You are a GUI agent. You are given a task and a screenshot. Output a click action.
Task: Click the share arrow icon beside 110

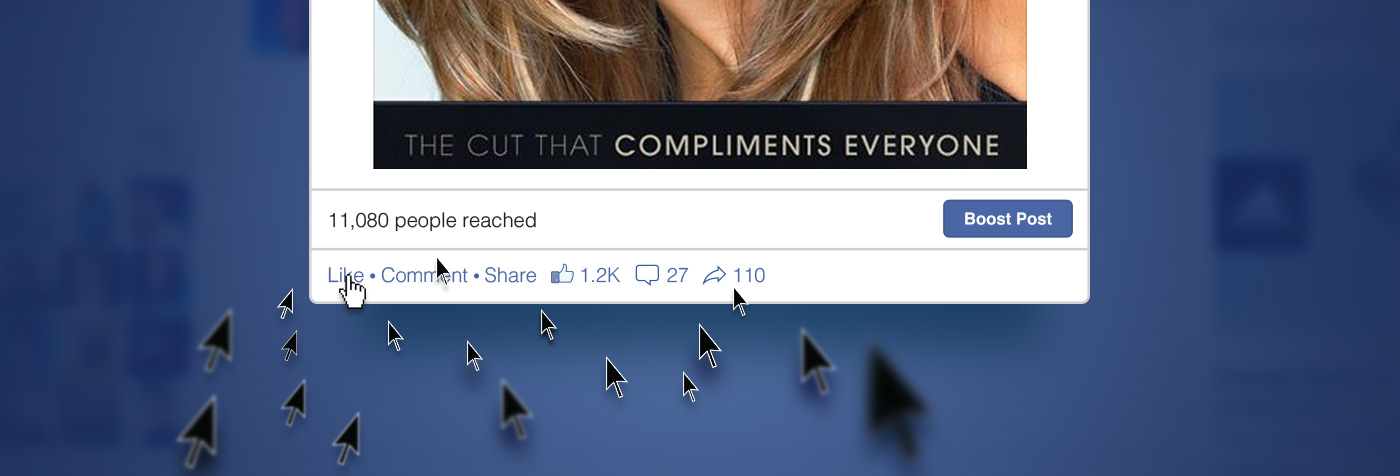[x=714, y=275]
